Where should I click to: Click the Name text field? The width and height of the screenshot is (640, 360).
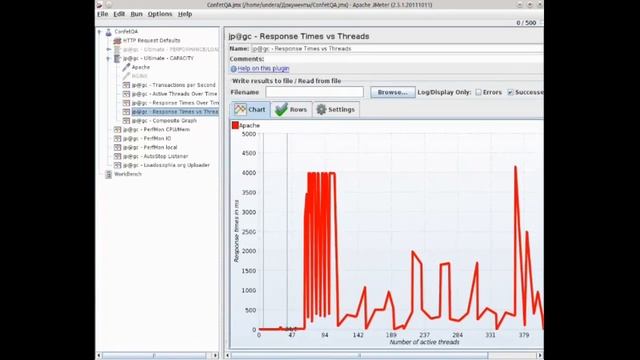point(397,49)
